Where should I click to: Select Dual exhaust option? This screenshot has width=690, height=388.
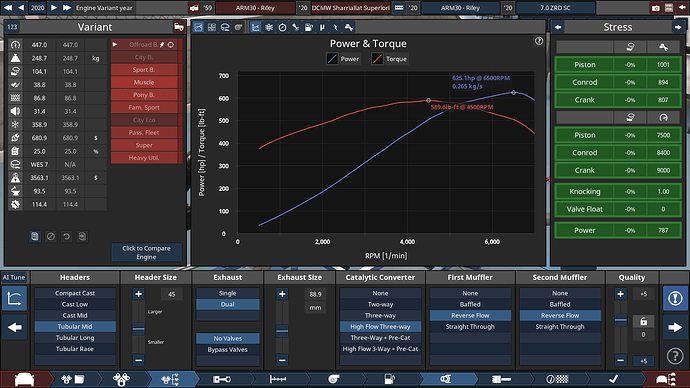tap(228, 304)
